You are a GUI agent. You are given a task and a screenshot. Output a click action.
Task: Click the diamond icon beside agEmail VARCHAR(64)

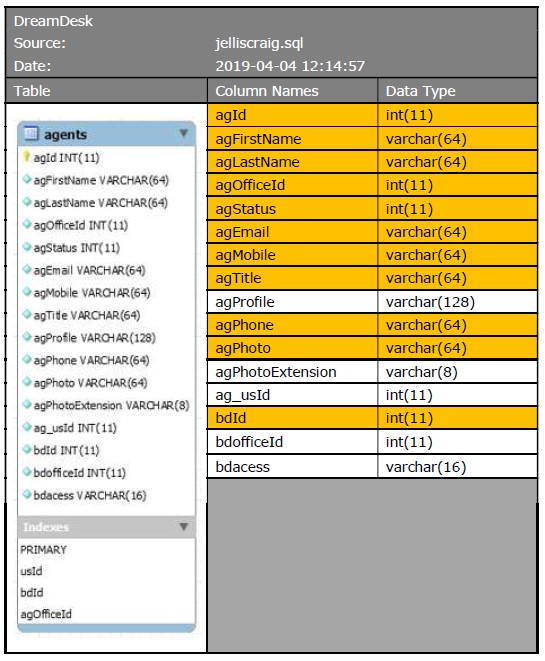27,269
